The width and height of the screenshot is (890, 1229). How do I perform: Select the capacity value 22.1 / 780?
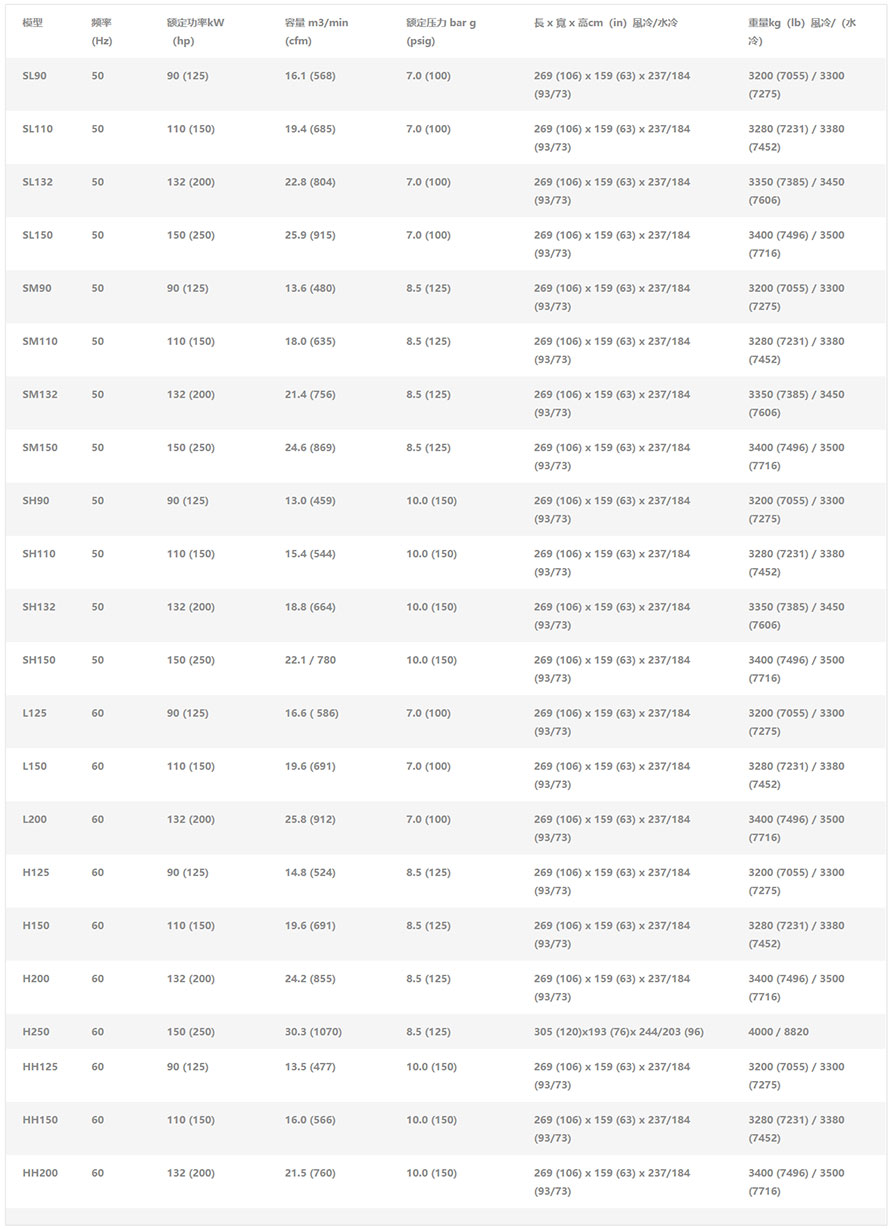310,660
